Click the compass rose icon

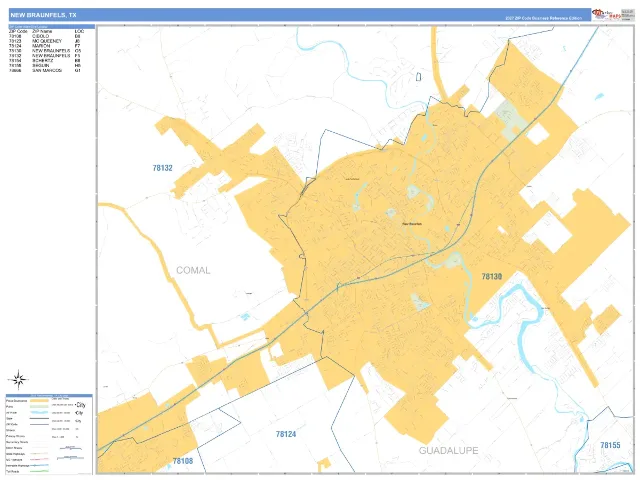click(18, 380)
